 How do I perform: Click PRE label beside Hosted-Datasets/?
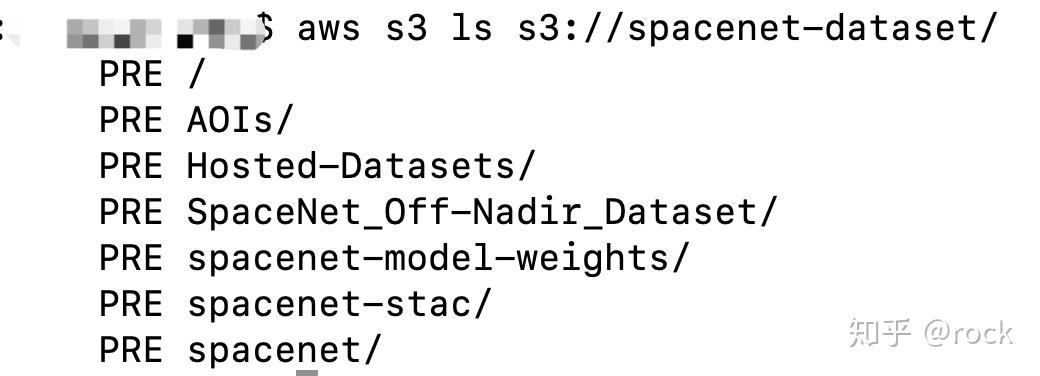pos(131,166)
